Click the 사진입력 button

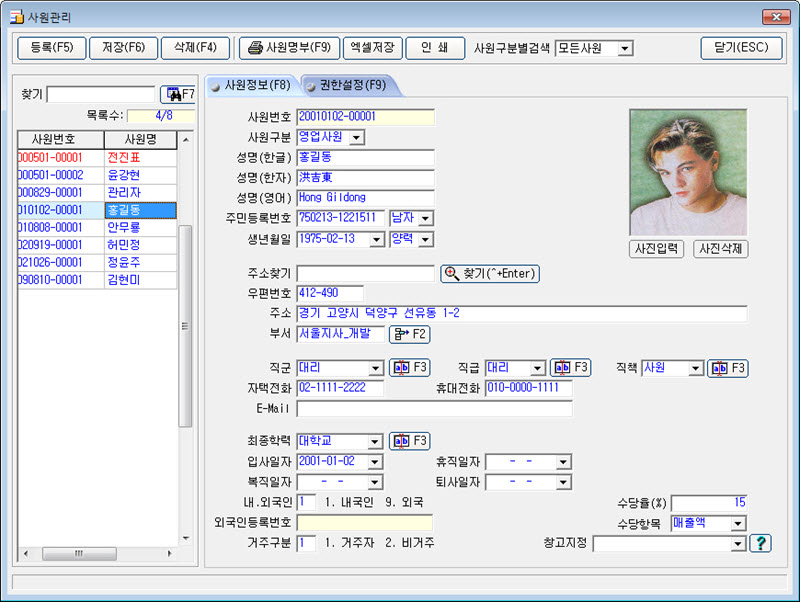656,249
